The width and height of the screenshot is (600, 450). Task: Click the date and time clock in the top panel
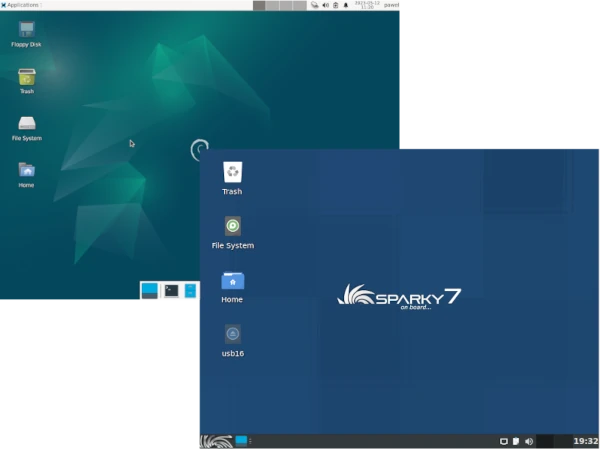(x=367, y=5)
